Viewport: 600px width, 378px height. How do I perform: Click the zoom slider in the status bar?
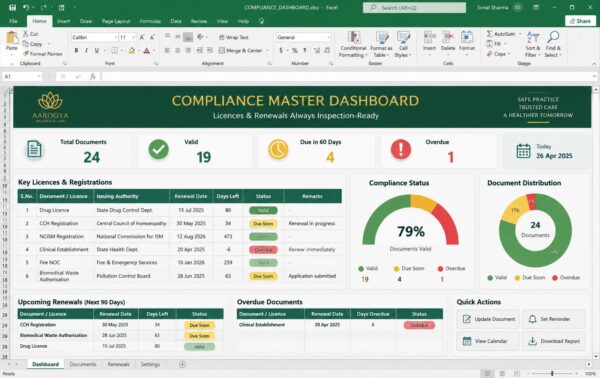(x=552, y=373)
